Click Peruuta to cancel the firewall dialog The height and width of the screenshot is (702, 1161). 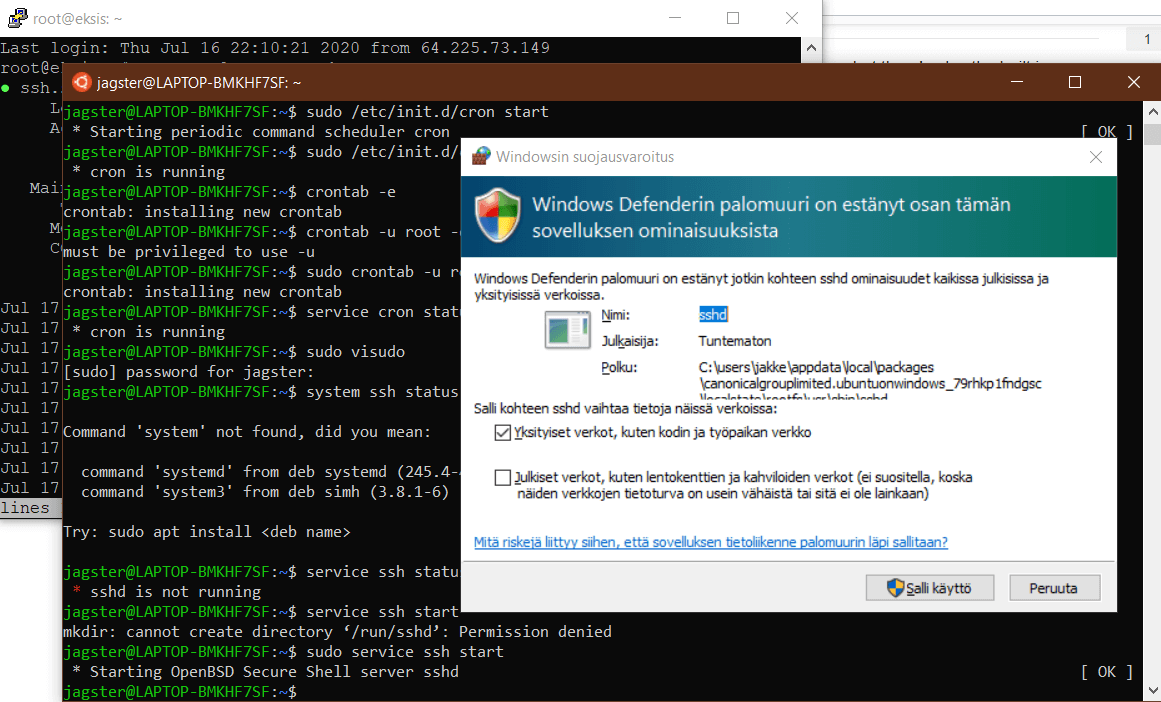[1054, 588]
